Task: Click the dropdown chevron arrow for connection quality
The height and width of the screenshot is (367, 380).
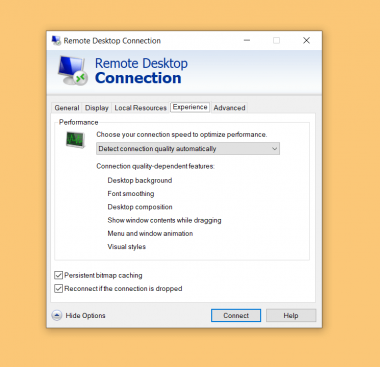Action: 274,149
